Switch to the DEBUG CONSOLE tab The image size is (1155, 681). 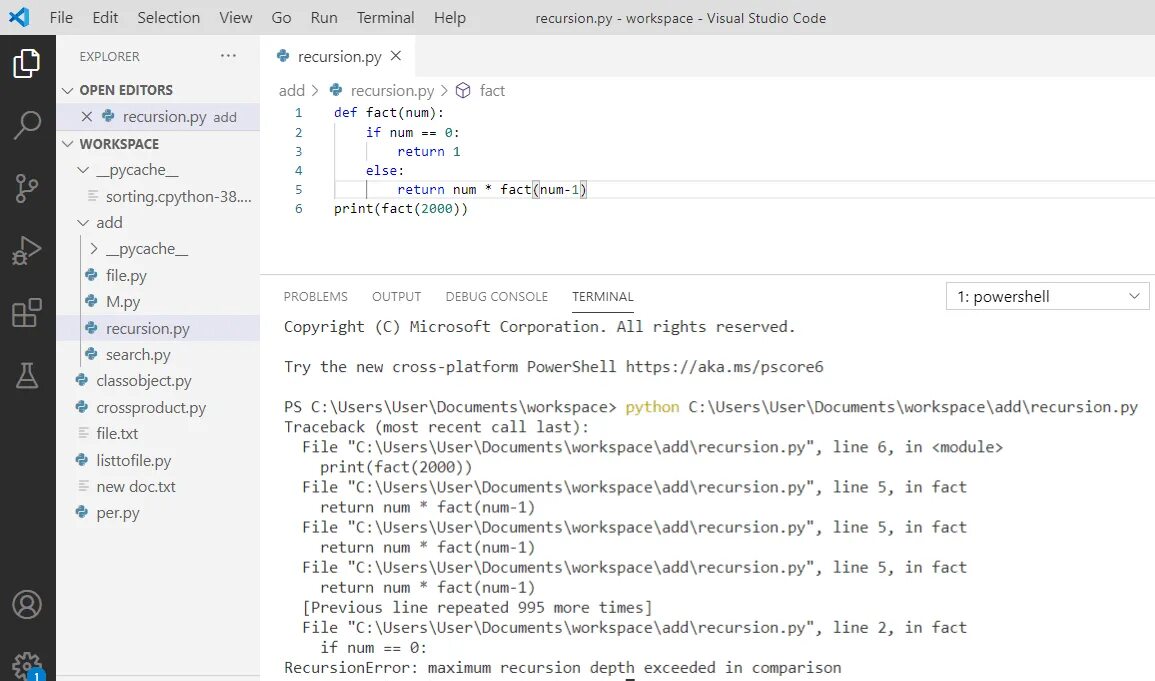pyautogui.click(x=496, y=296)
